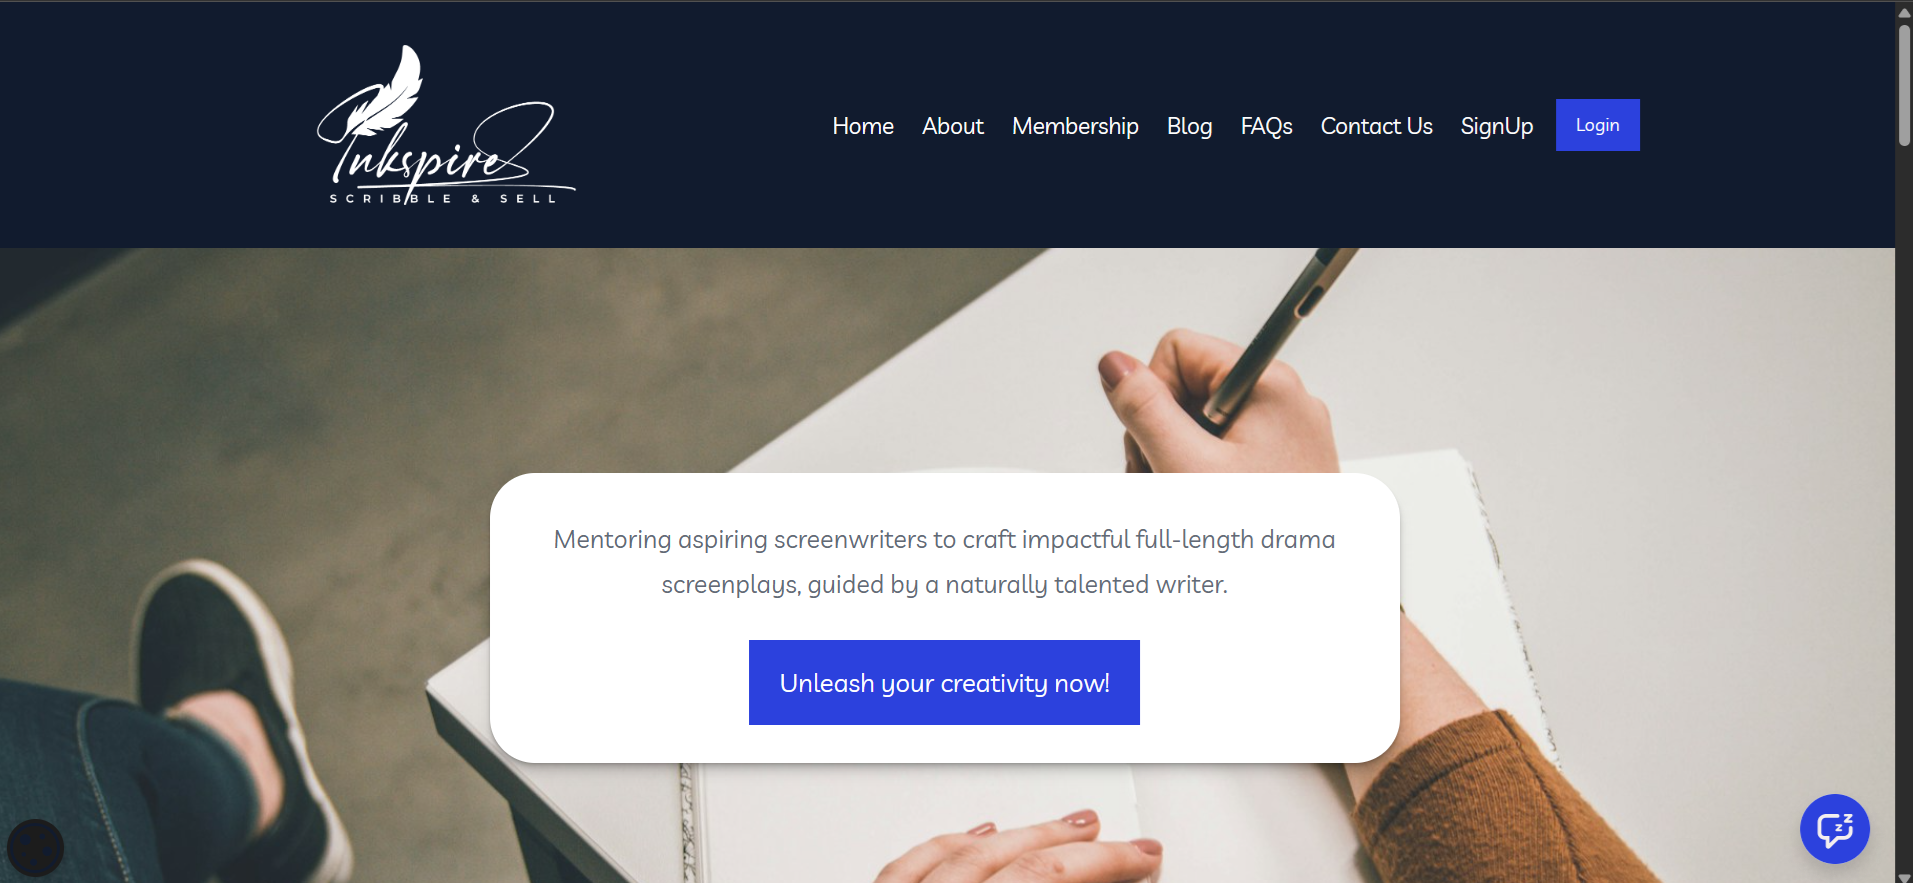Click the Inkspire feather logo
The height and width of the screenshot is (883, 1913).
[446, 125]
